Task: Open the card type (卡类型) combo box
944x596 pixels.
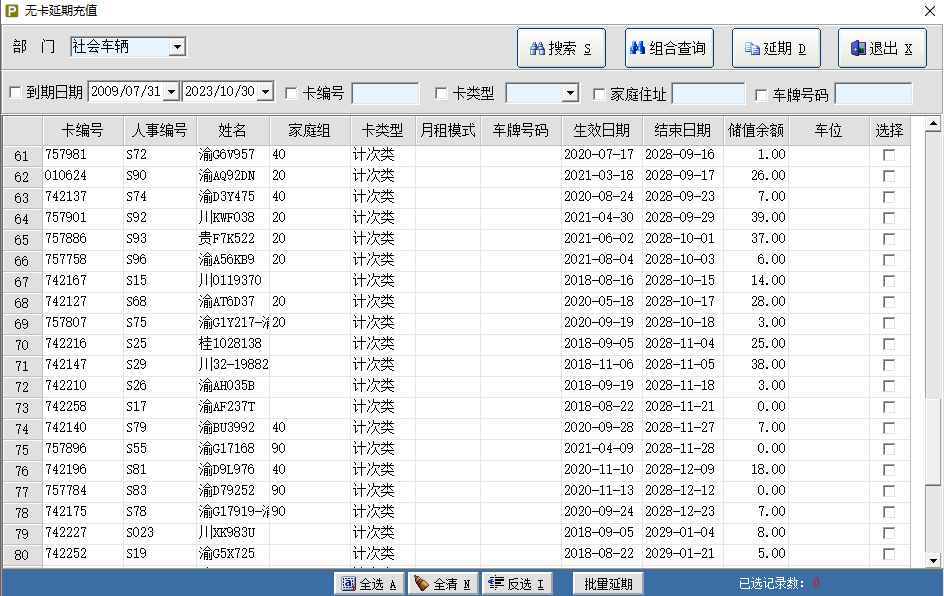Action: pos(570,94)
